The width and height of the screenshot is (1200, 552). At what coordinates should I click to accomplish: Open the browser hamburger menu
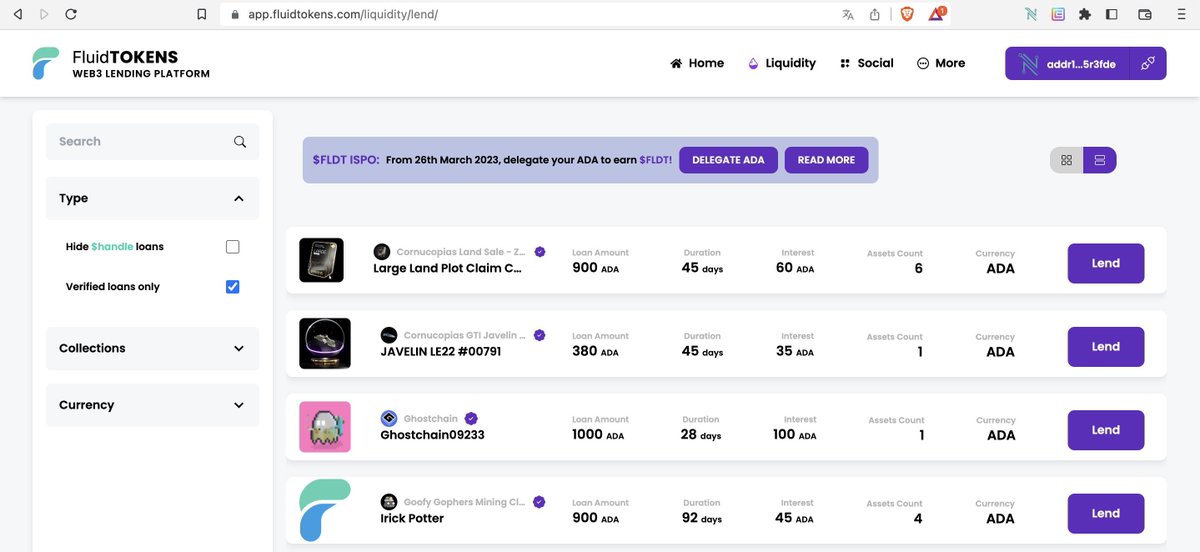pyautogui.click(x=1181, y=15)
